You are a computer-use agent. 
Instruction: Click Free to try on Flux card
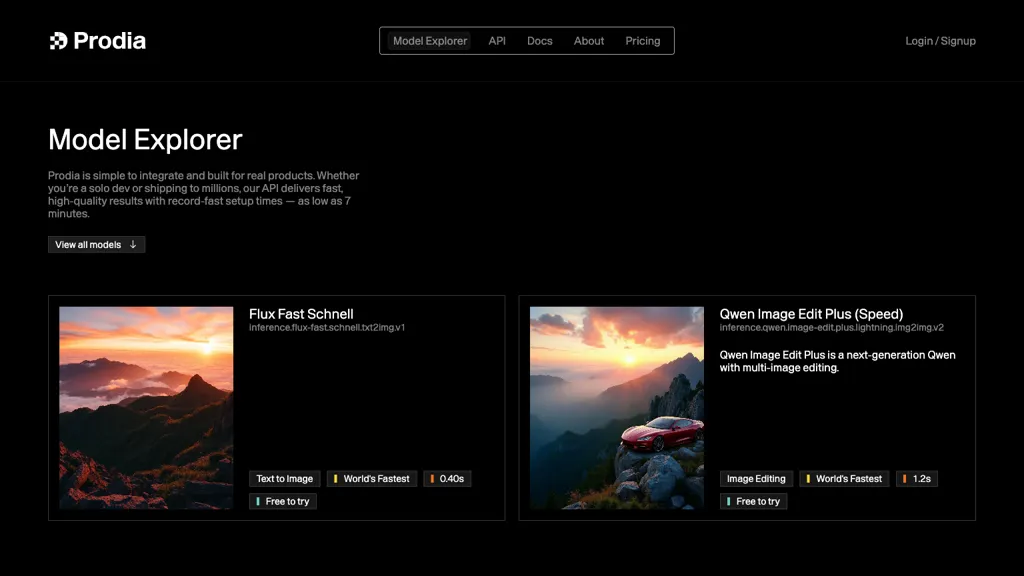pos(283,502)
